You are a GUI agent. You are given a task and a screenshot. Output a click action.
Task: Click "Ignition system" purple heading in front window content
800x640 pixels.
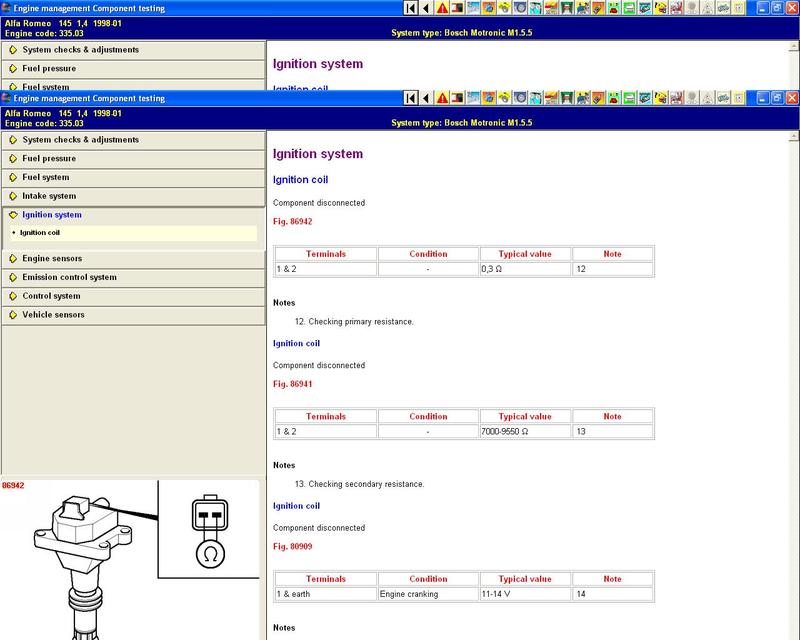point(318,154)
